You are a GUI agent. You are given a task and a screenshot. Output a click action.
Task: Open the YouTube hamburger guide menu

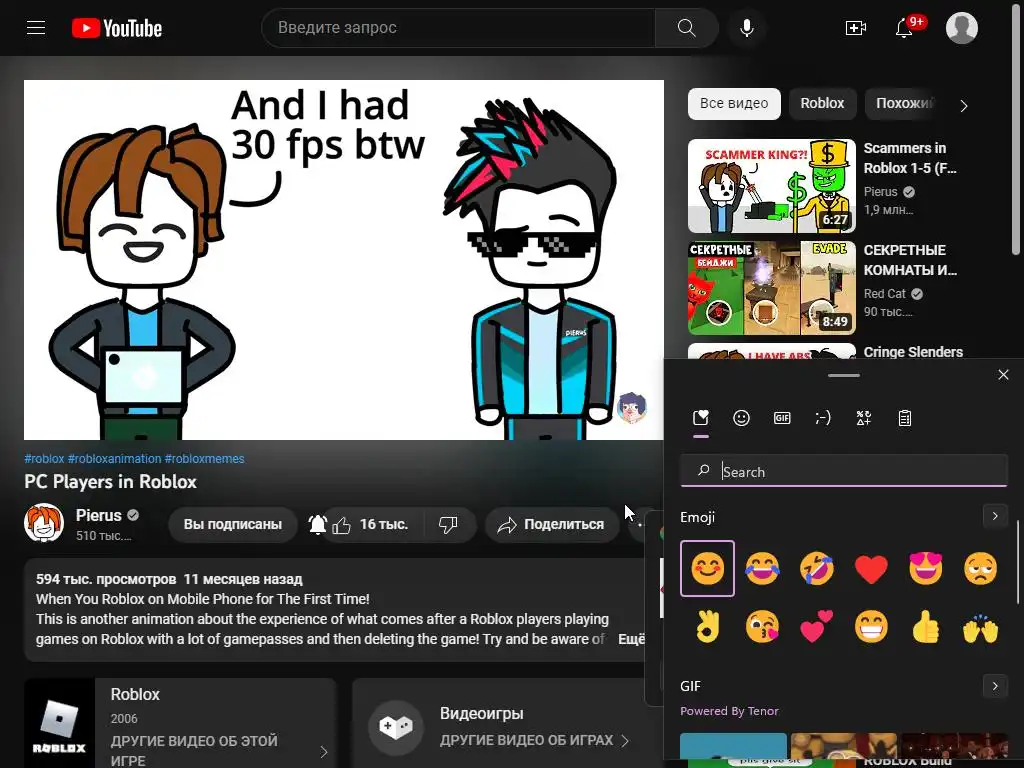(36, 27)
